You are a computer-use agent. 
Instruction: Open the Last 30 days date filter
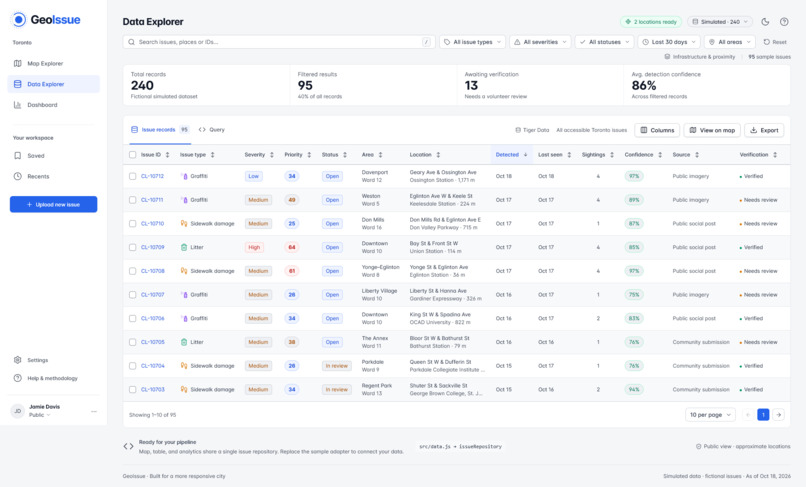click(x=669, y=42)
